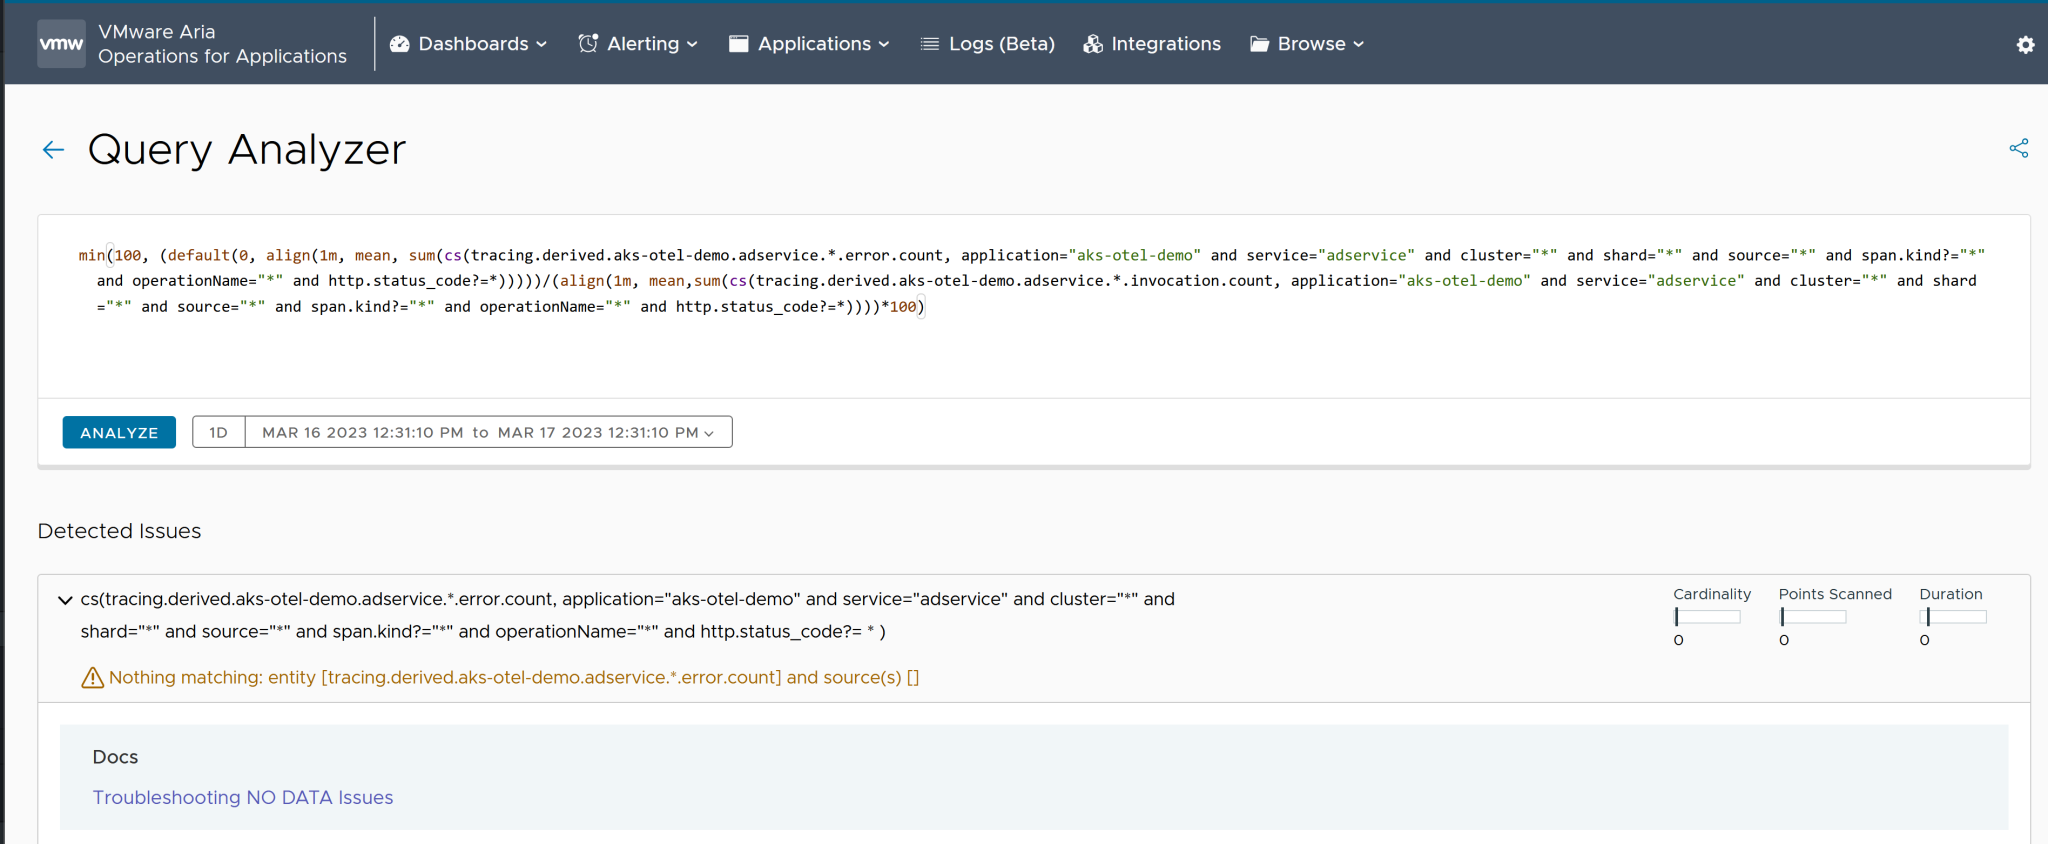The width and height of the screenshot is (2048, 844).
Task: Click the Logs (Beta) list icon
Action: point(929,44)
